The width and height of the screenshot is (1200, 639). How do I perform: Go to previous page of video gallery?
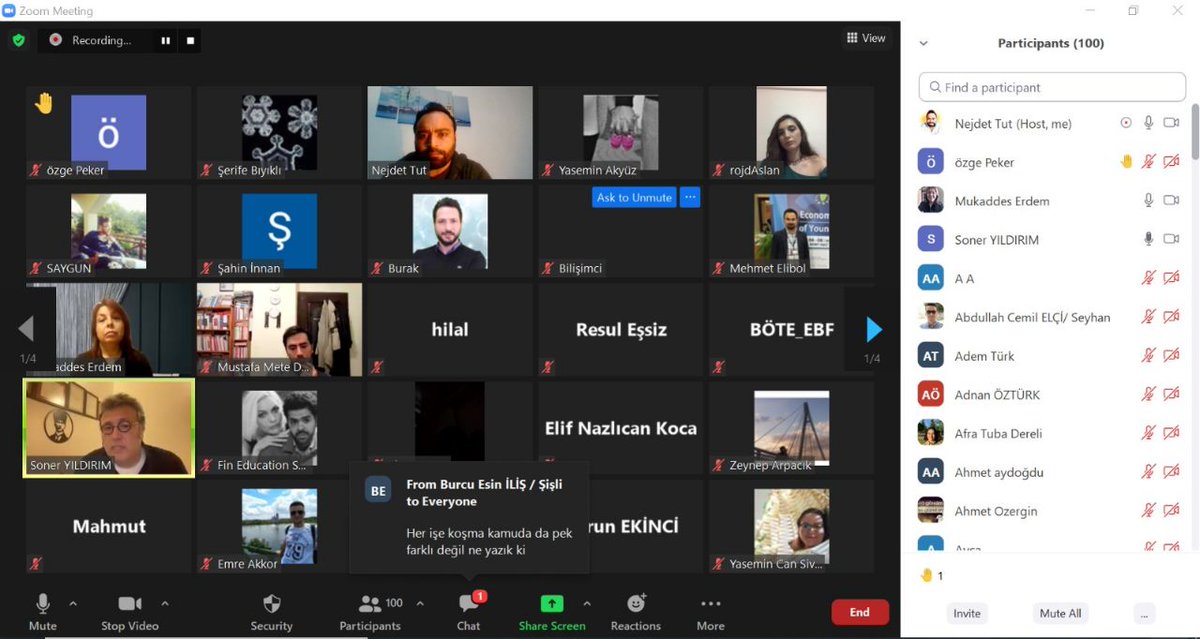click(27, 329)
